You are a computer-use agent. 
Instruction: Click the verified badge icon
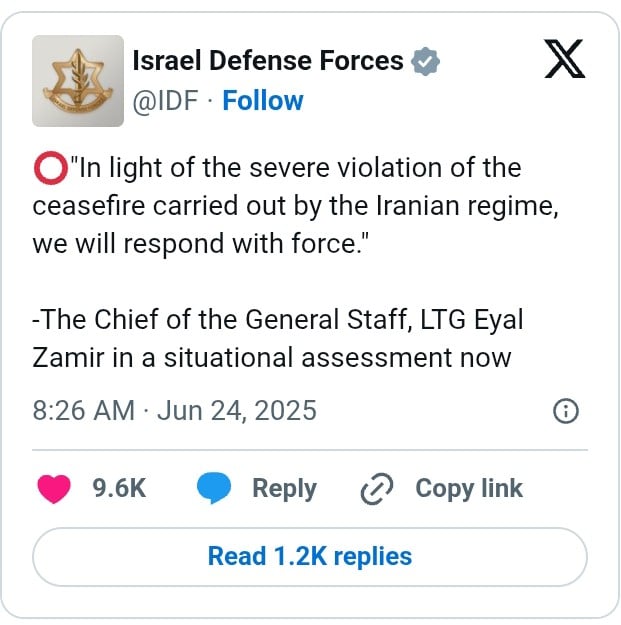[425, 61]
